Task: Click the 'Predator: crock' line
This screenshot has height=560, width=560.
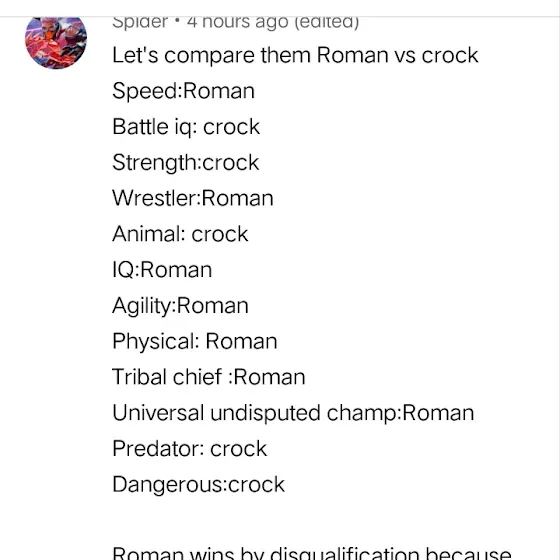Action: (x=190, y=449)
